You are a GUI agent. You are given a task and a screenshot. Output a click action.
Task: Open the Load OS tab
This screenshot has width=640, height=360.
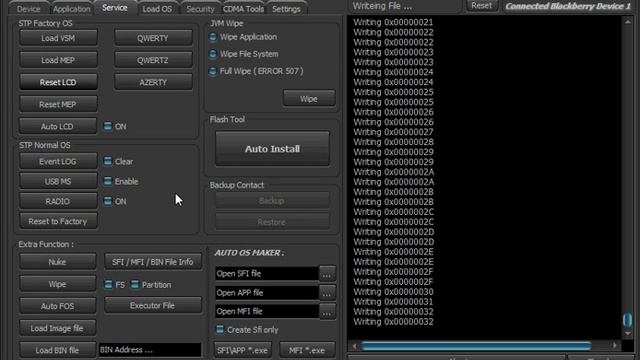coord(157,9)
